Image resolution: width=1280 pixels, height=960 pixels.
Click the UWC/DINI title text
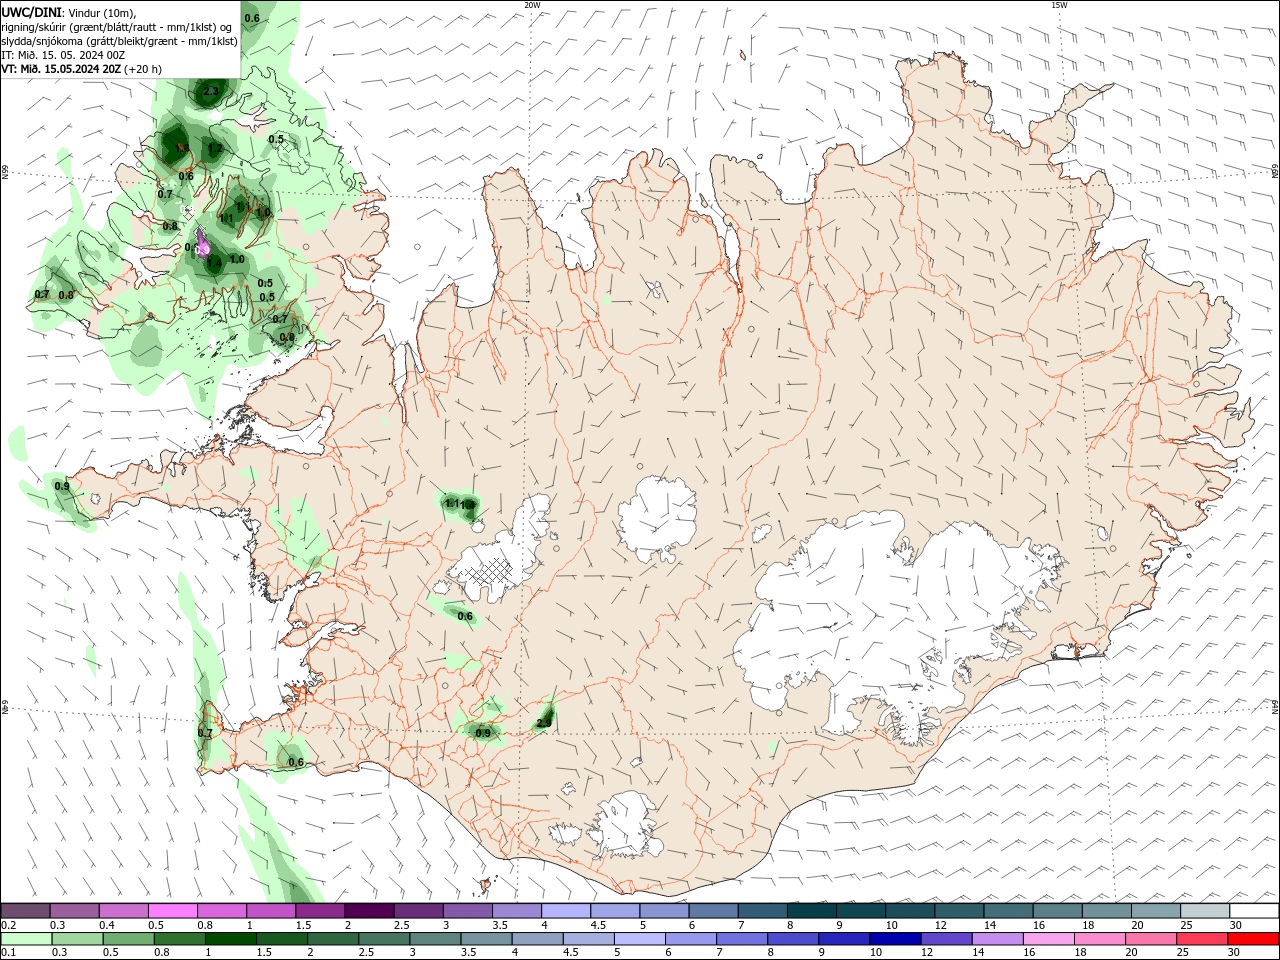click(x=32, y=12)
